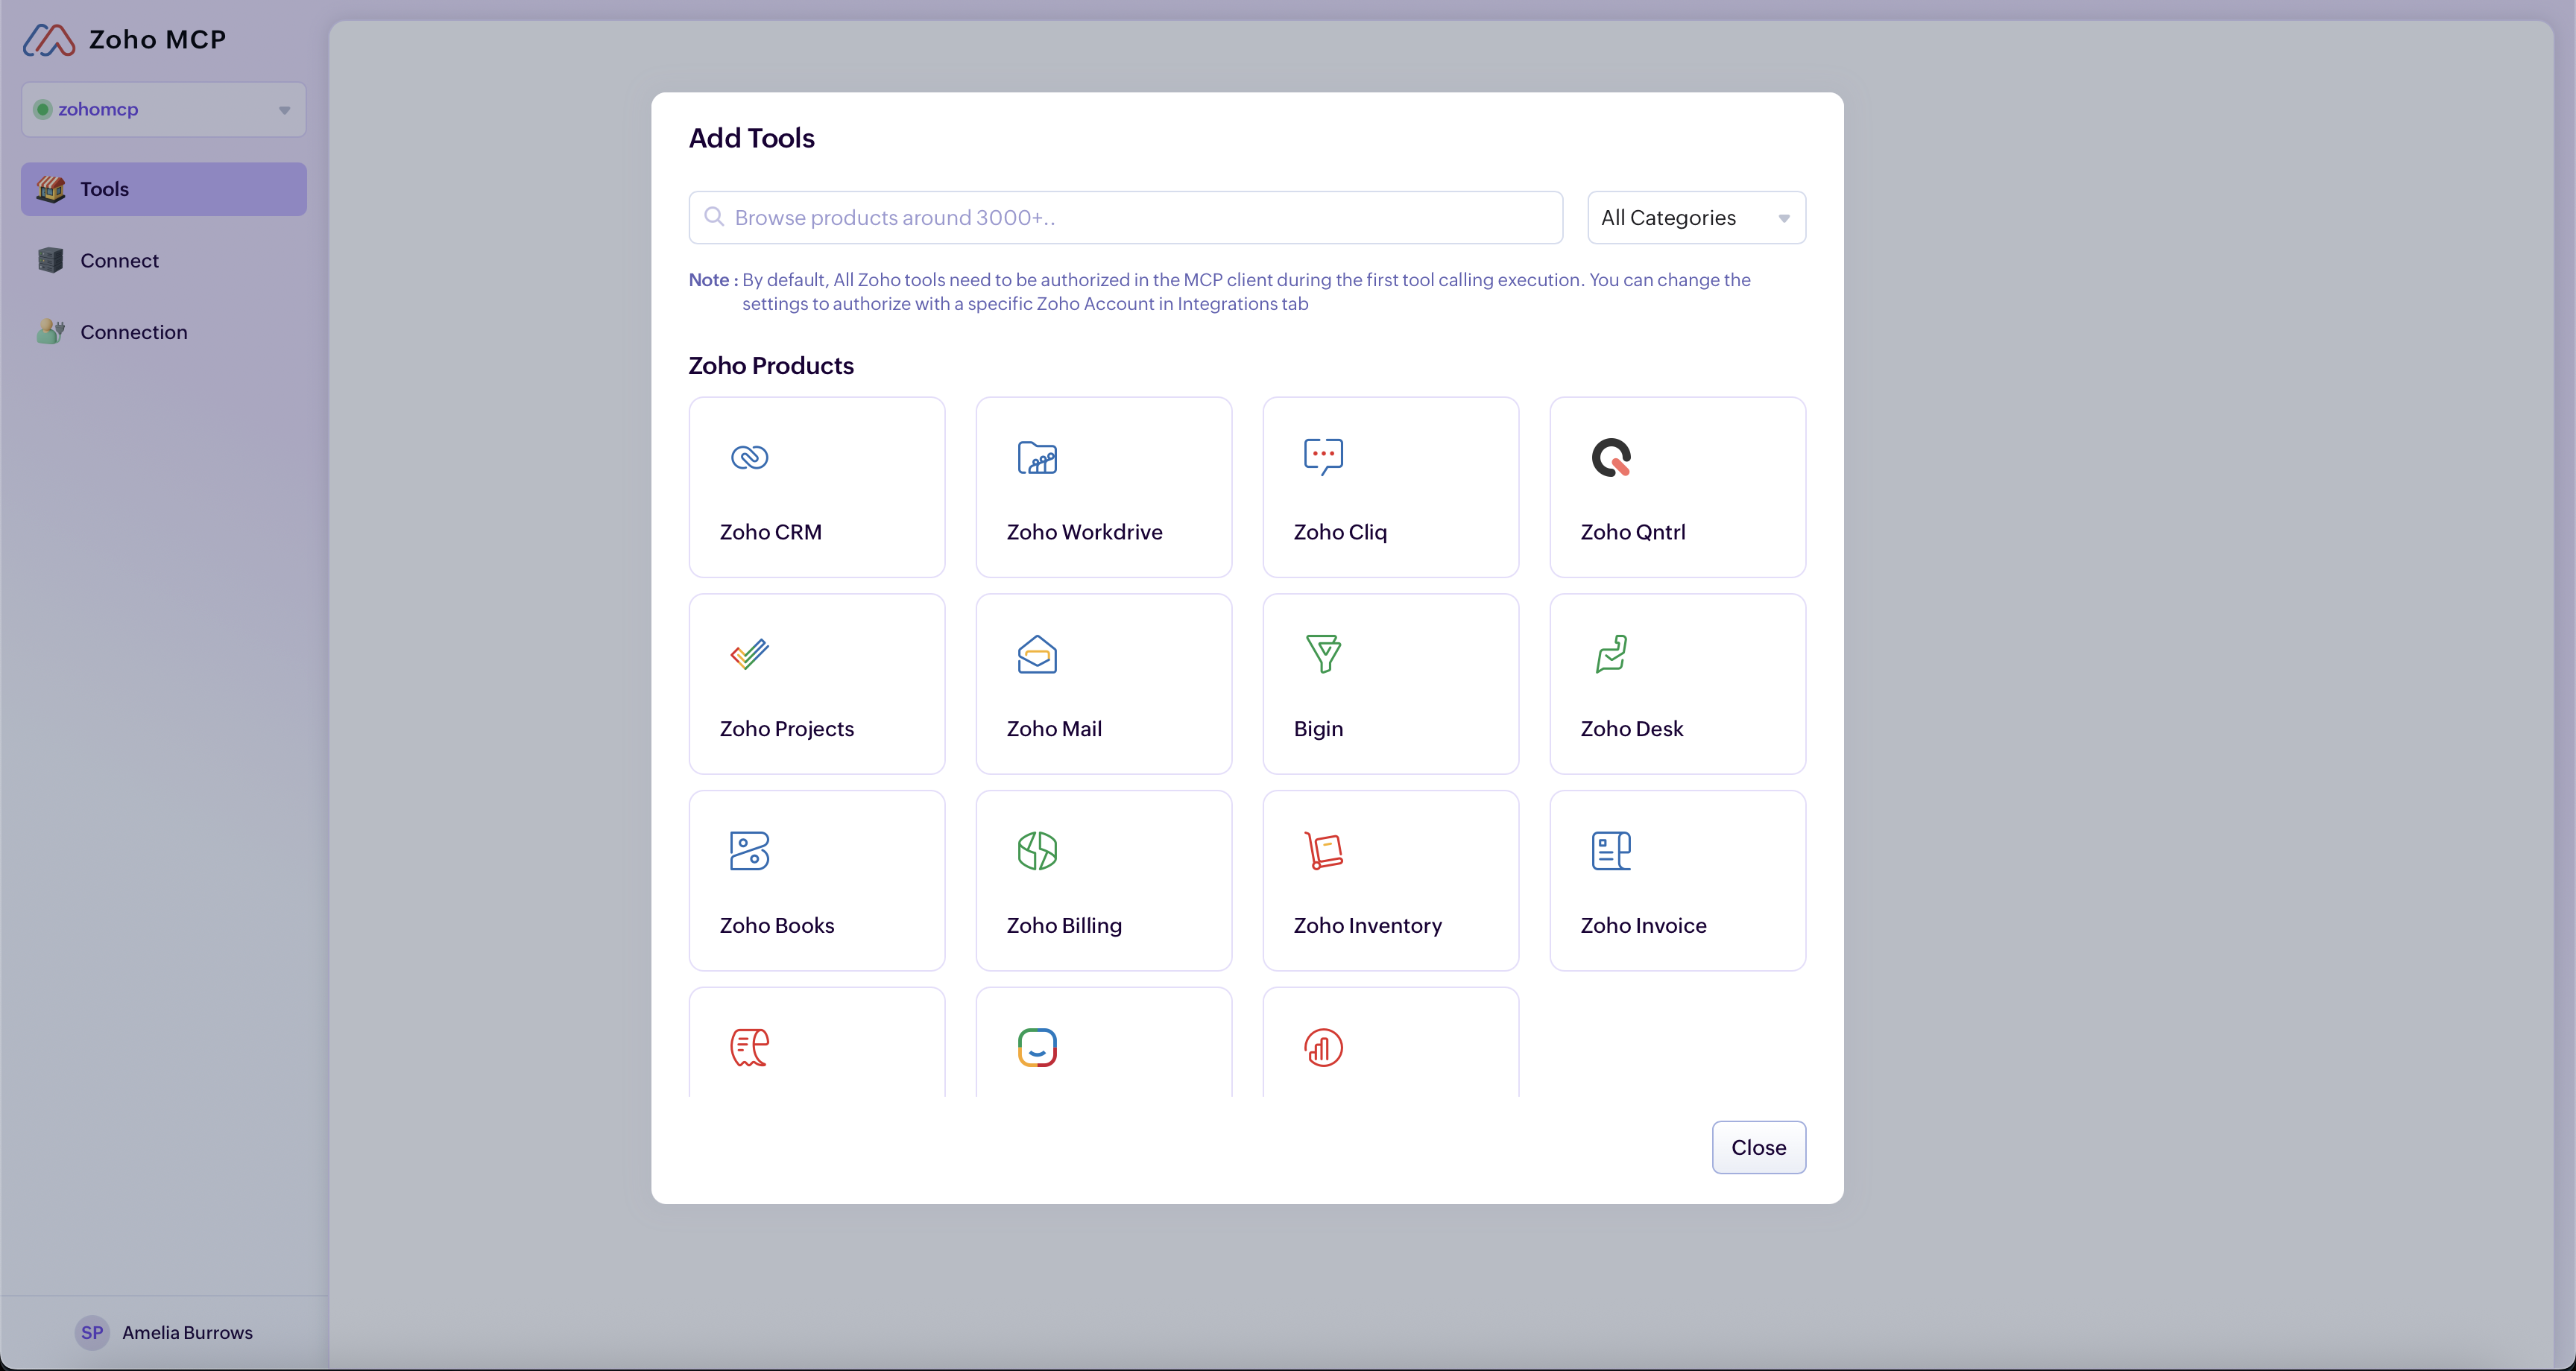
Task: Open the All Categories dropdown
Action: click(1696, 218)
